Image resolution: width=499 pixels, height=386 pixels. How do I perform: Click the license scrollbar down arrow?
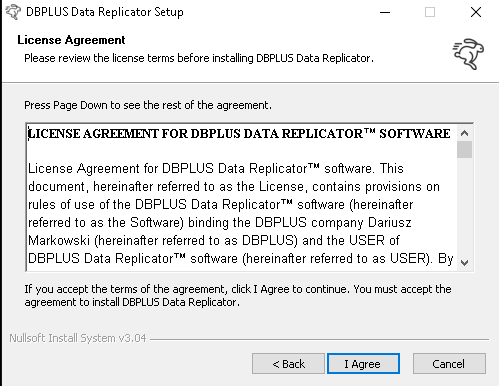(x=464, y=263)
